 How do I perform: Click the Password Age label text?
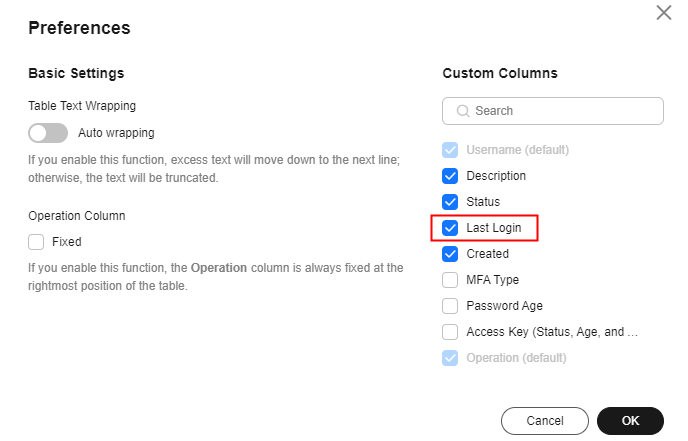pos(505,306)
